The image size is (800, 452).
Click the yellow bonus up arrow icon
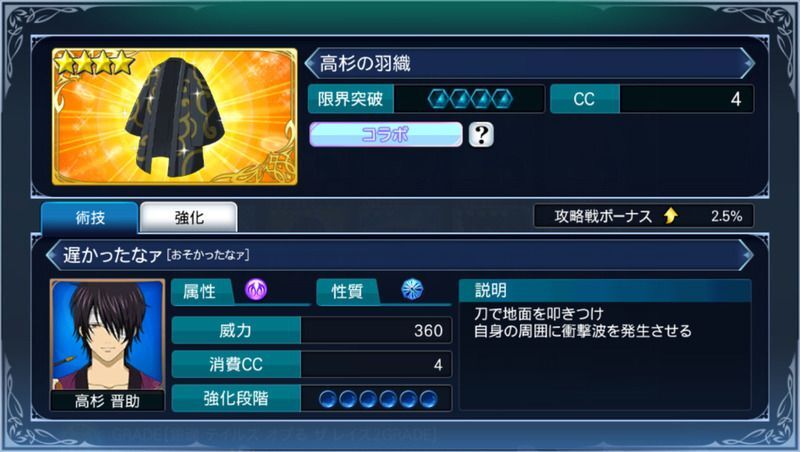[x=671, y=216]
